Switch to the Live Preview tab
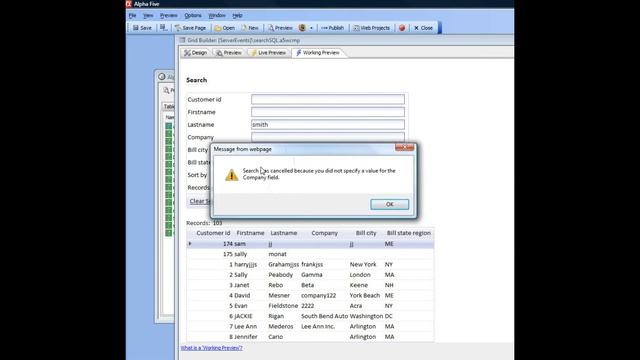The height and width of the screenshot is (360, 640). point(268,53)
